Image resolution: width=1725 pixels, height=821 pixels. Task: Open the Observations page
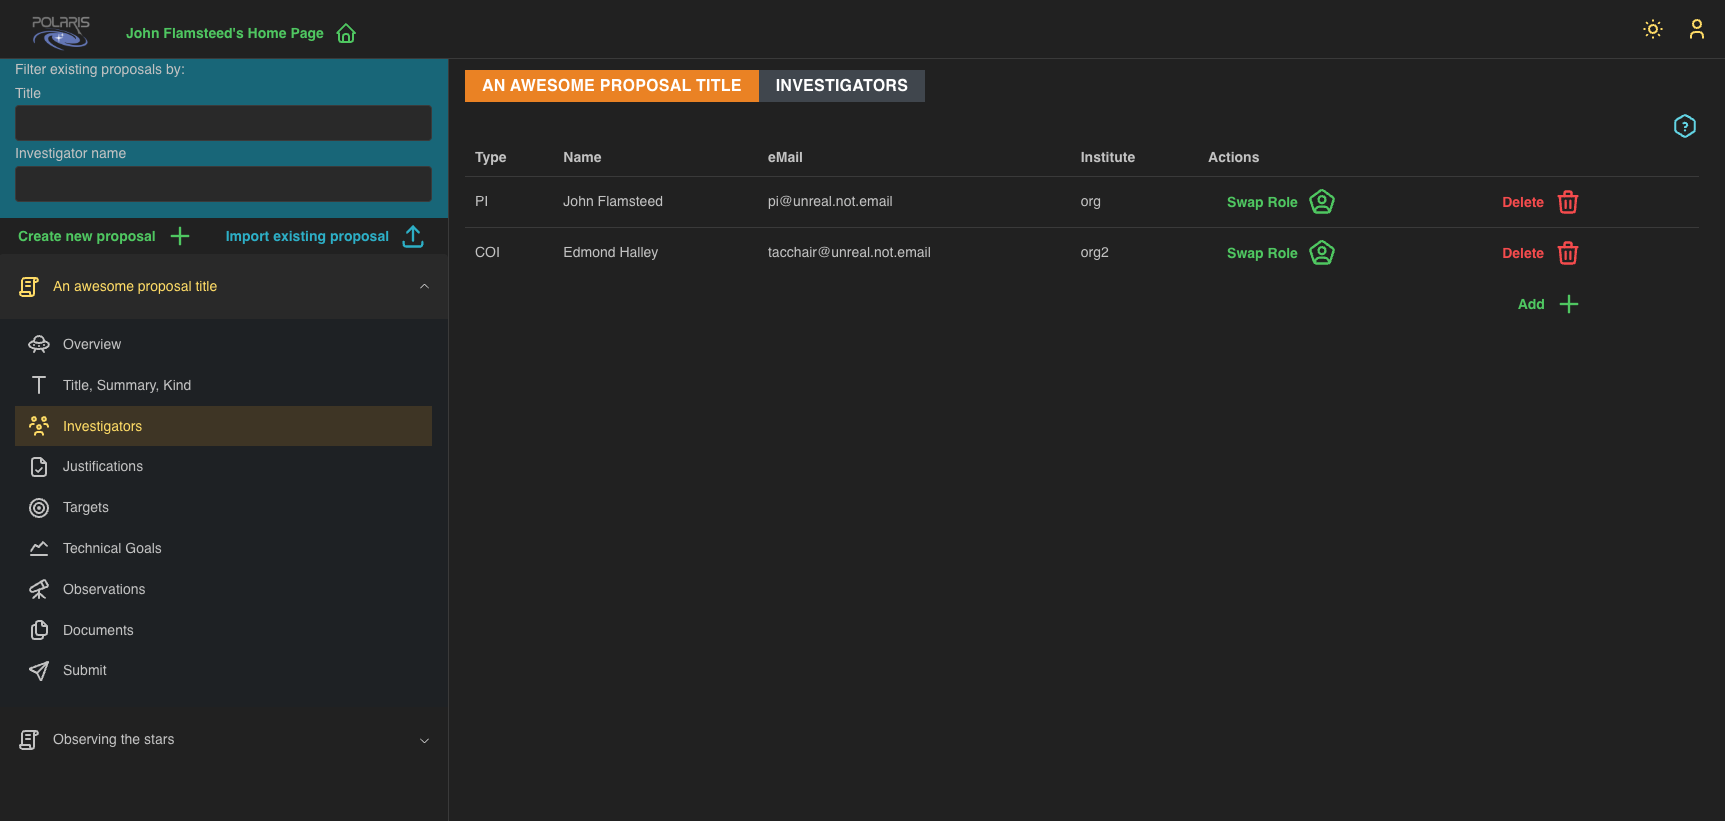[x=104, y=589]
